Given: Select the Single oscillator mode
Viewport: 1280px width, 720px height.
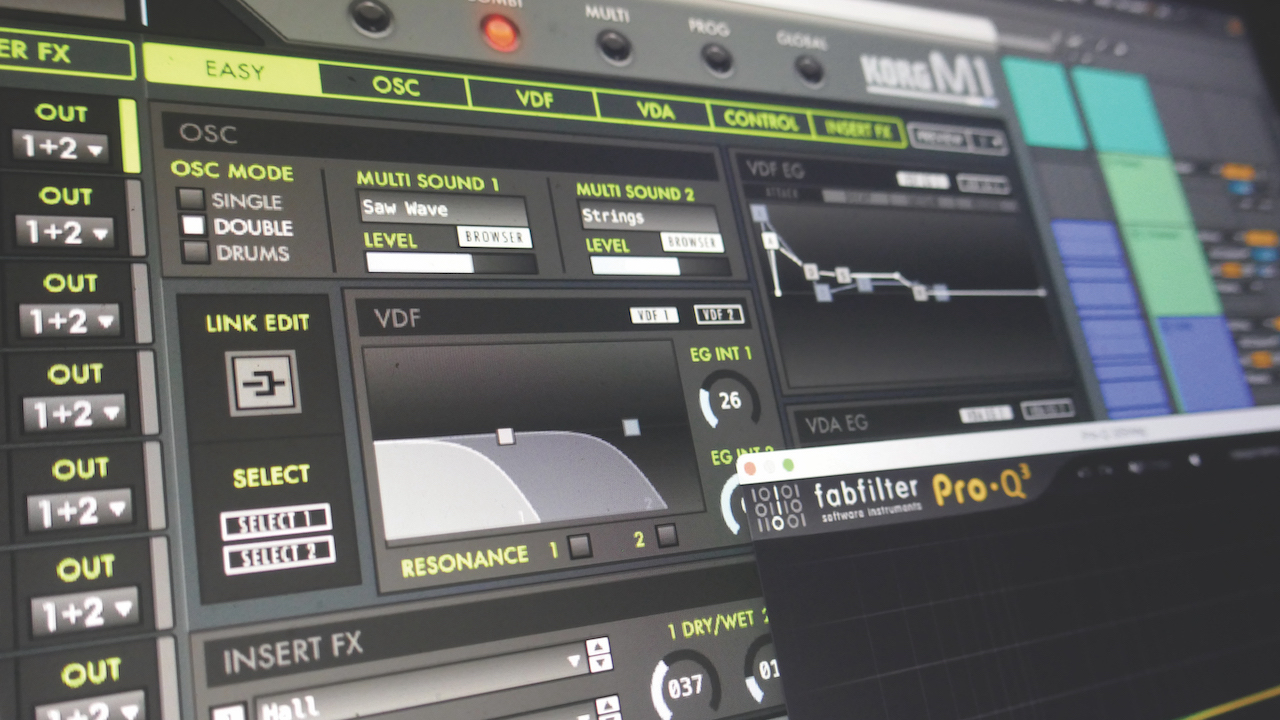Looking at the screenshot, I should (x=191, y=199).
